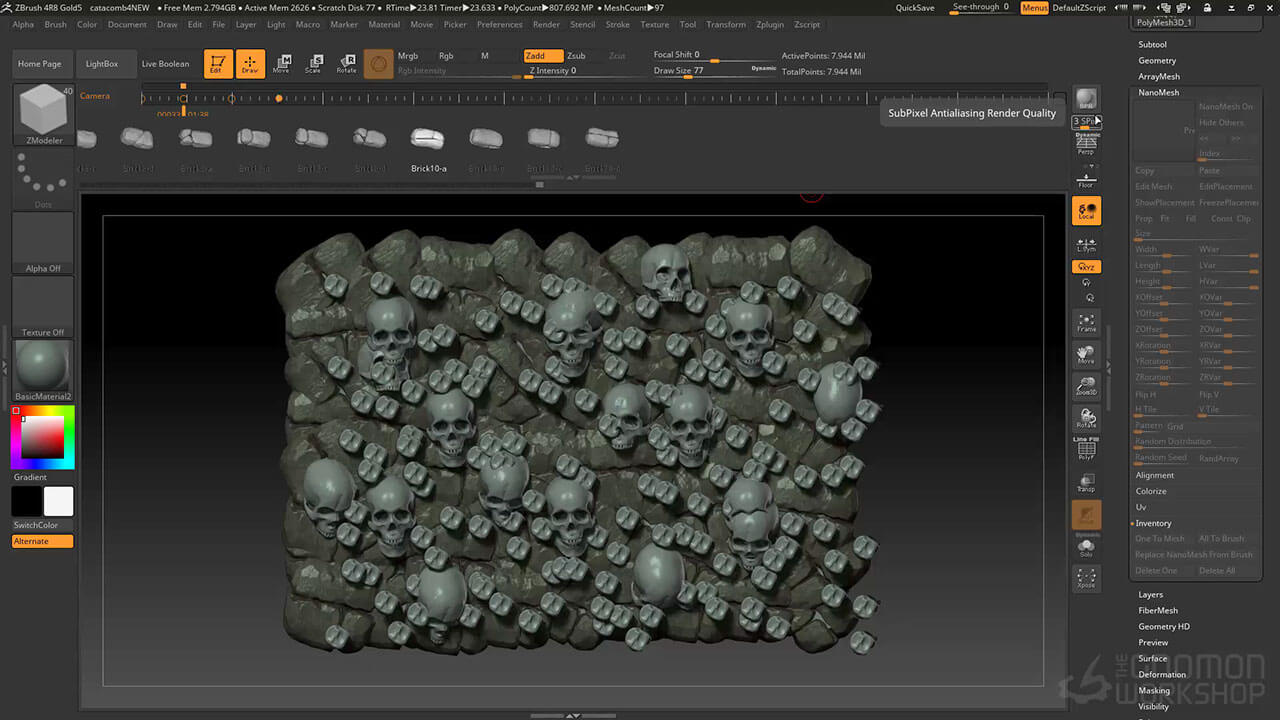1280x720 pixels.
Task: Open the BasicMaterial2 material picker
Action: [x=43, y=366]
